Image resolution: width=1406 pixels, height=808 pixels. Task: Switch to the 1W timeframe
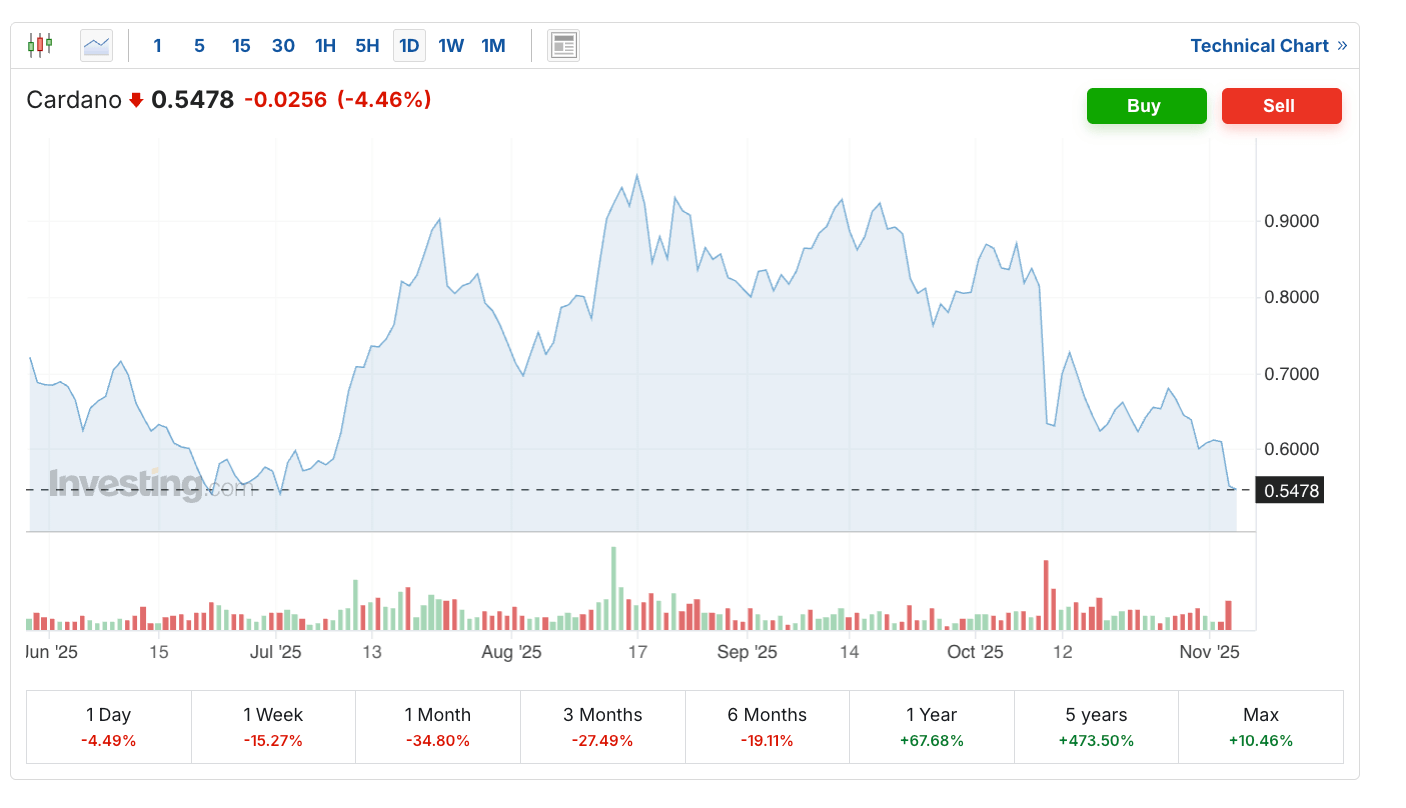[451, 45]
